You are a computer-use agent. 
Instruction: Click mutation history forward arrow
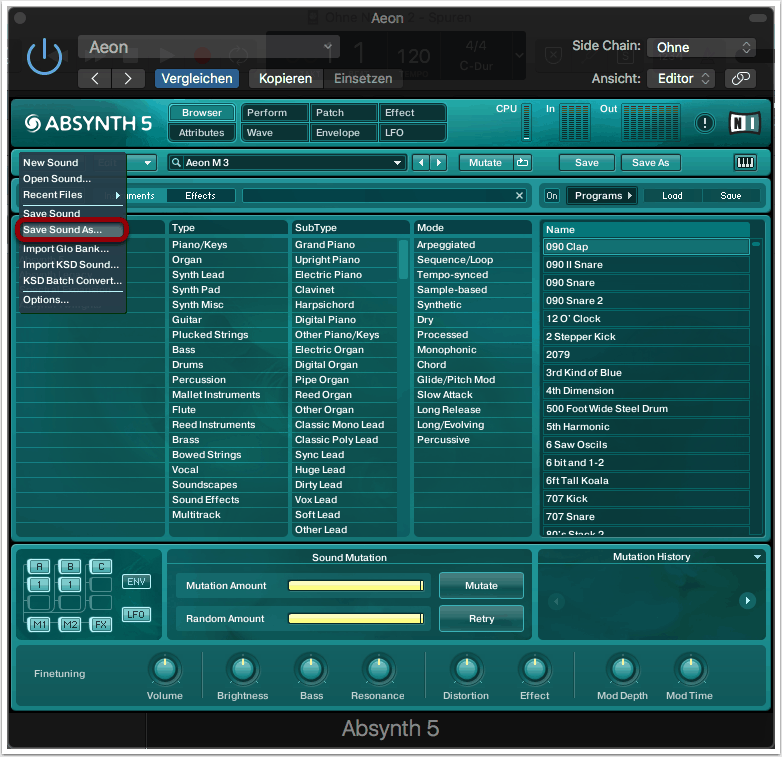(746, 601)
